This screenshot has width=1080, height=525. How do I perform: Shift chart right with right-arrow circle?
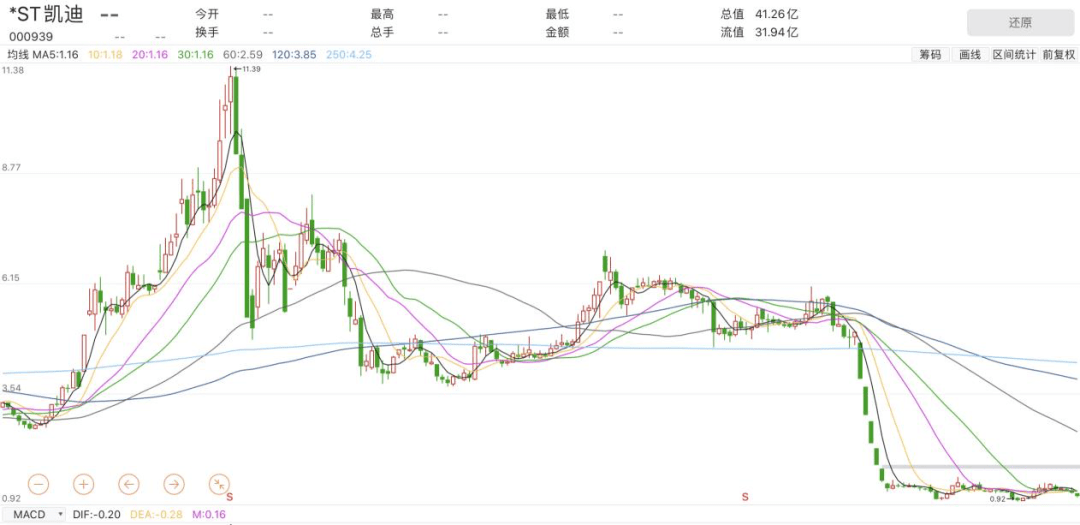pos(174,484)
